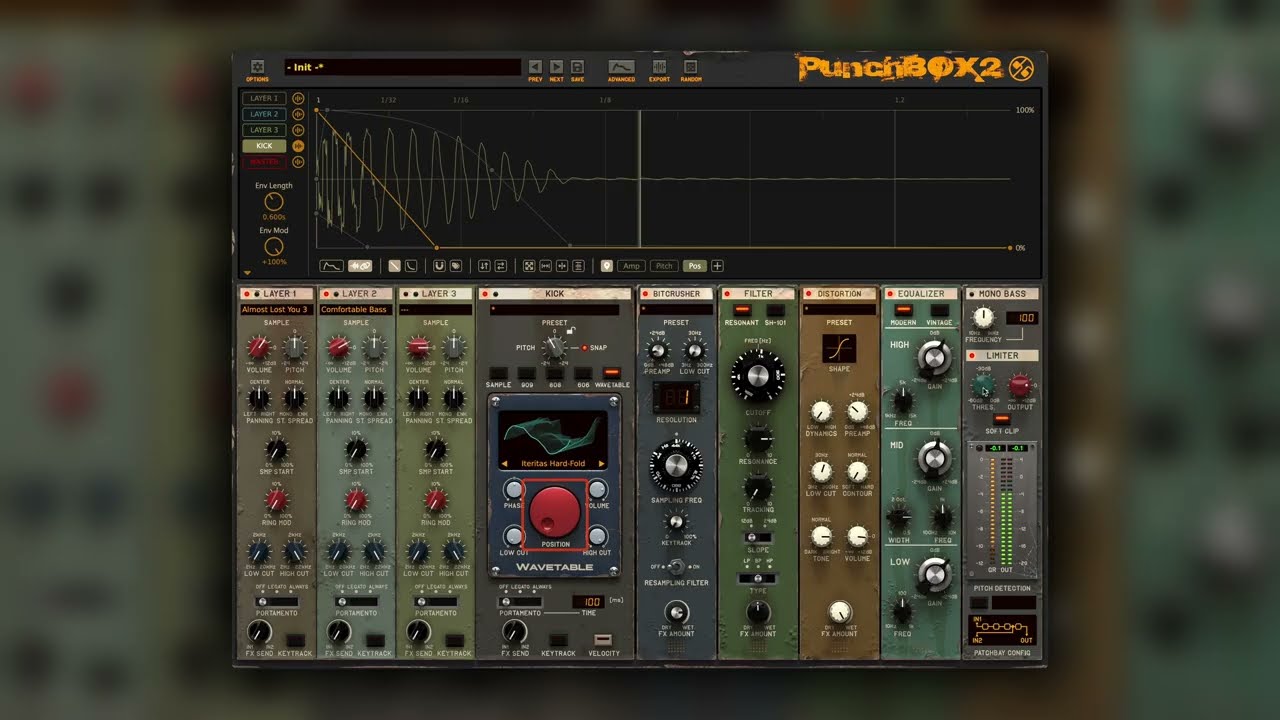Open the Kick preset selector
Viewport: 1280px width, 720px height.
pyautogui.click(x=555, y=310)
